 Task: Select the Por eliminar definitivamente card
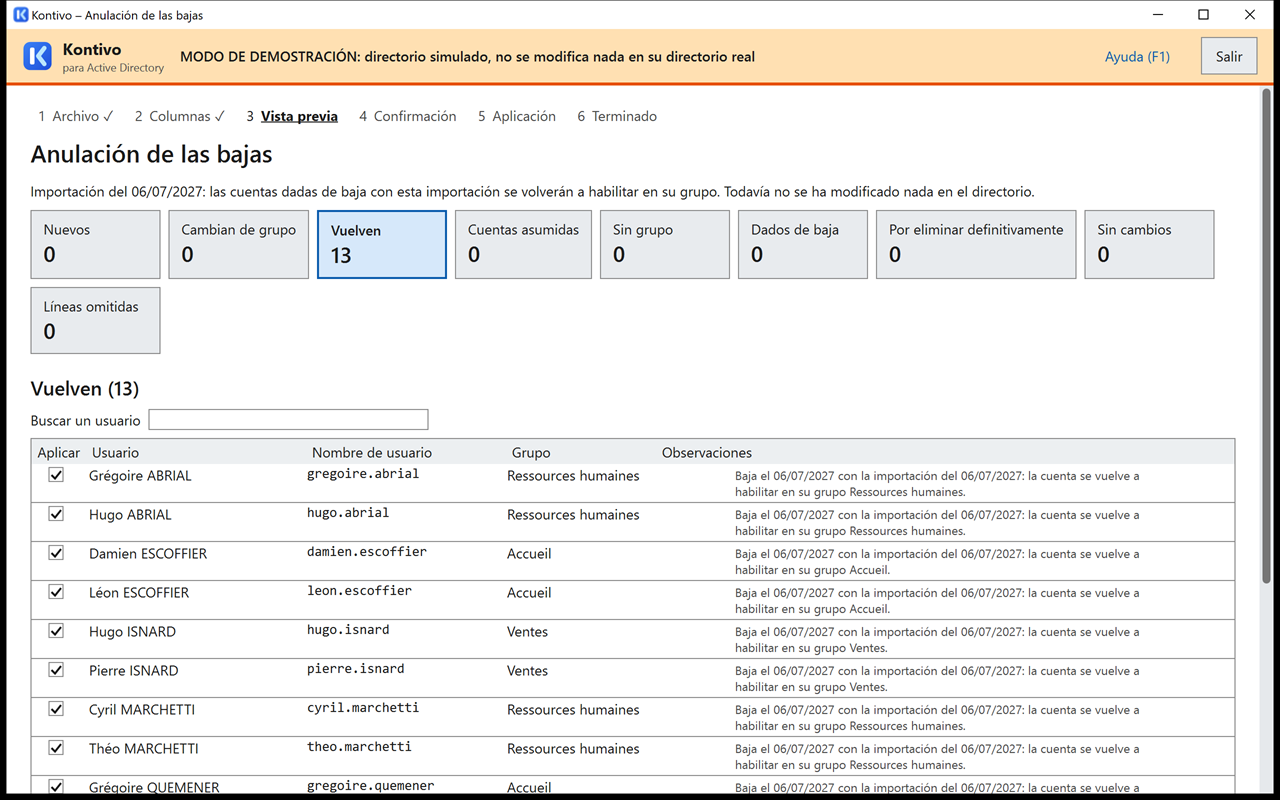pos(976,244)
